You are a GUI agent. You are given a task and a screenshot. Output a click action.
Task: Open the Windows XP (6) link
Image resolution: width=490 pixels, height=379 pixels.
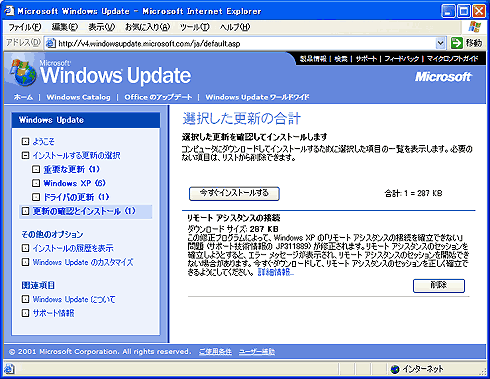(74, 183)
